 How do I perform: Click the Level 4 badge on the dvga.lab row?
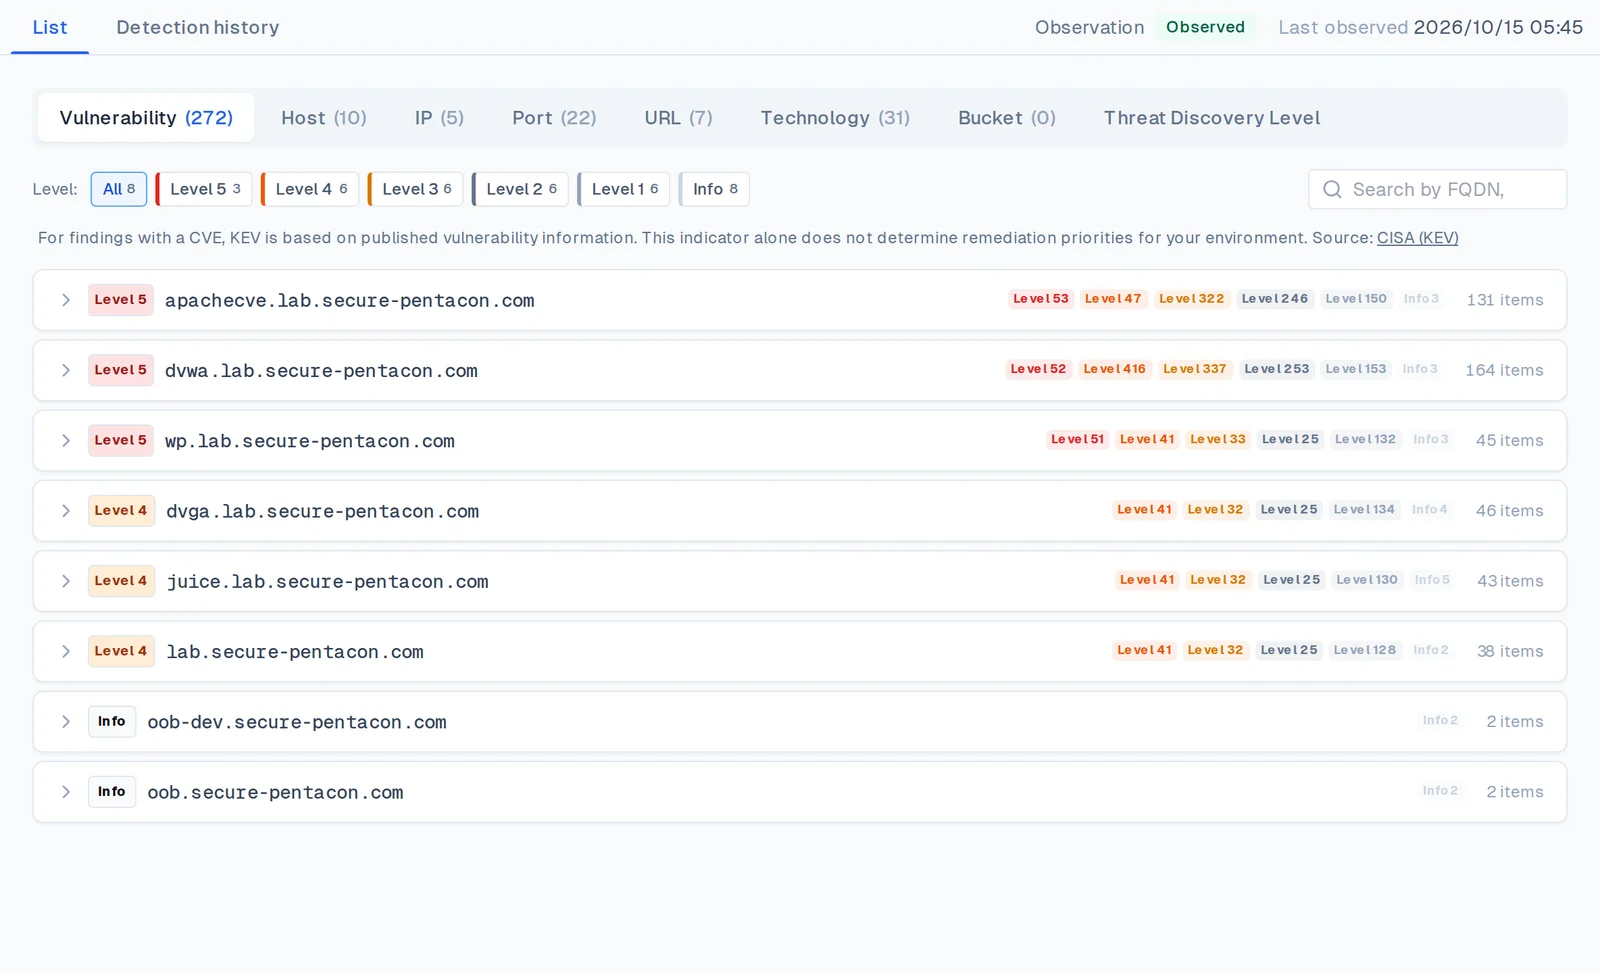pyautogui.click(x=121, y=511)
